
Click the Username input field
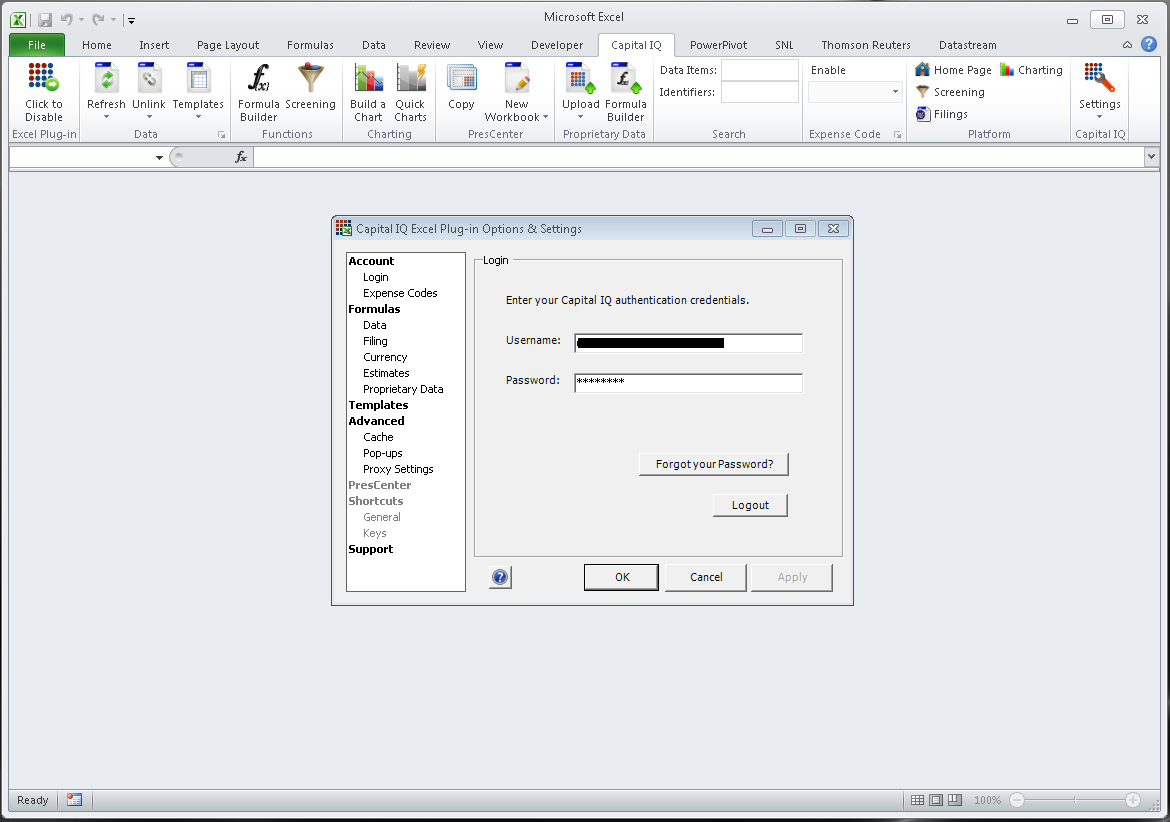[x=688, y=343]
